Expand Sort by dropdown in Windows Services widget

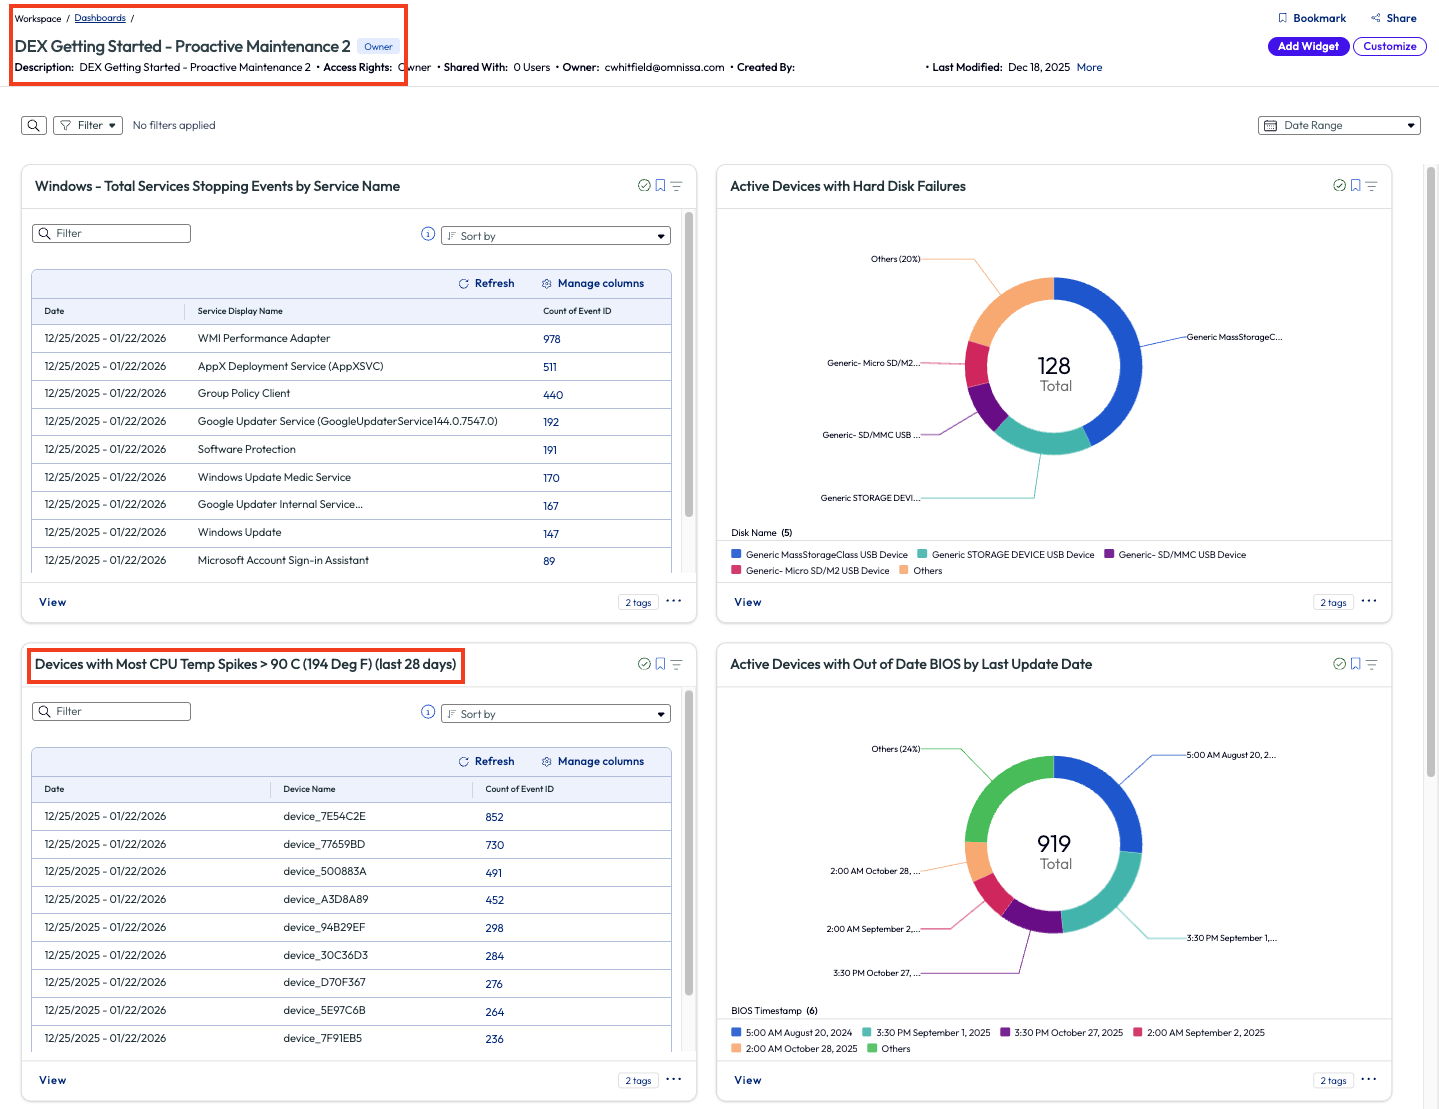coord(556,236)
